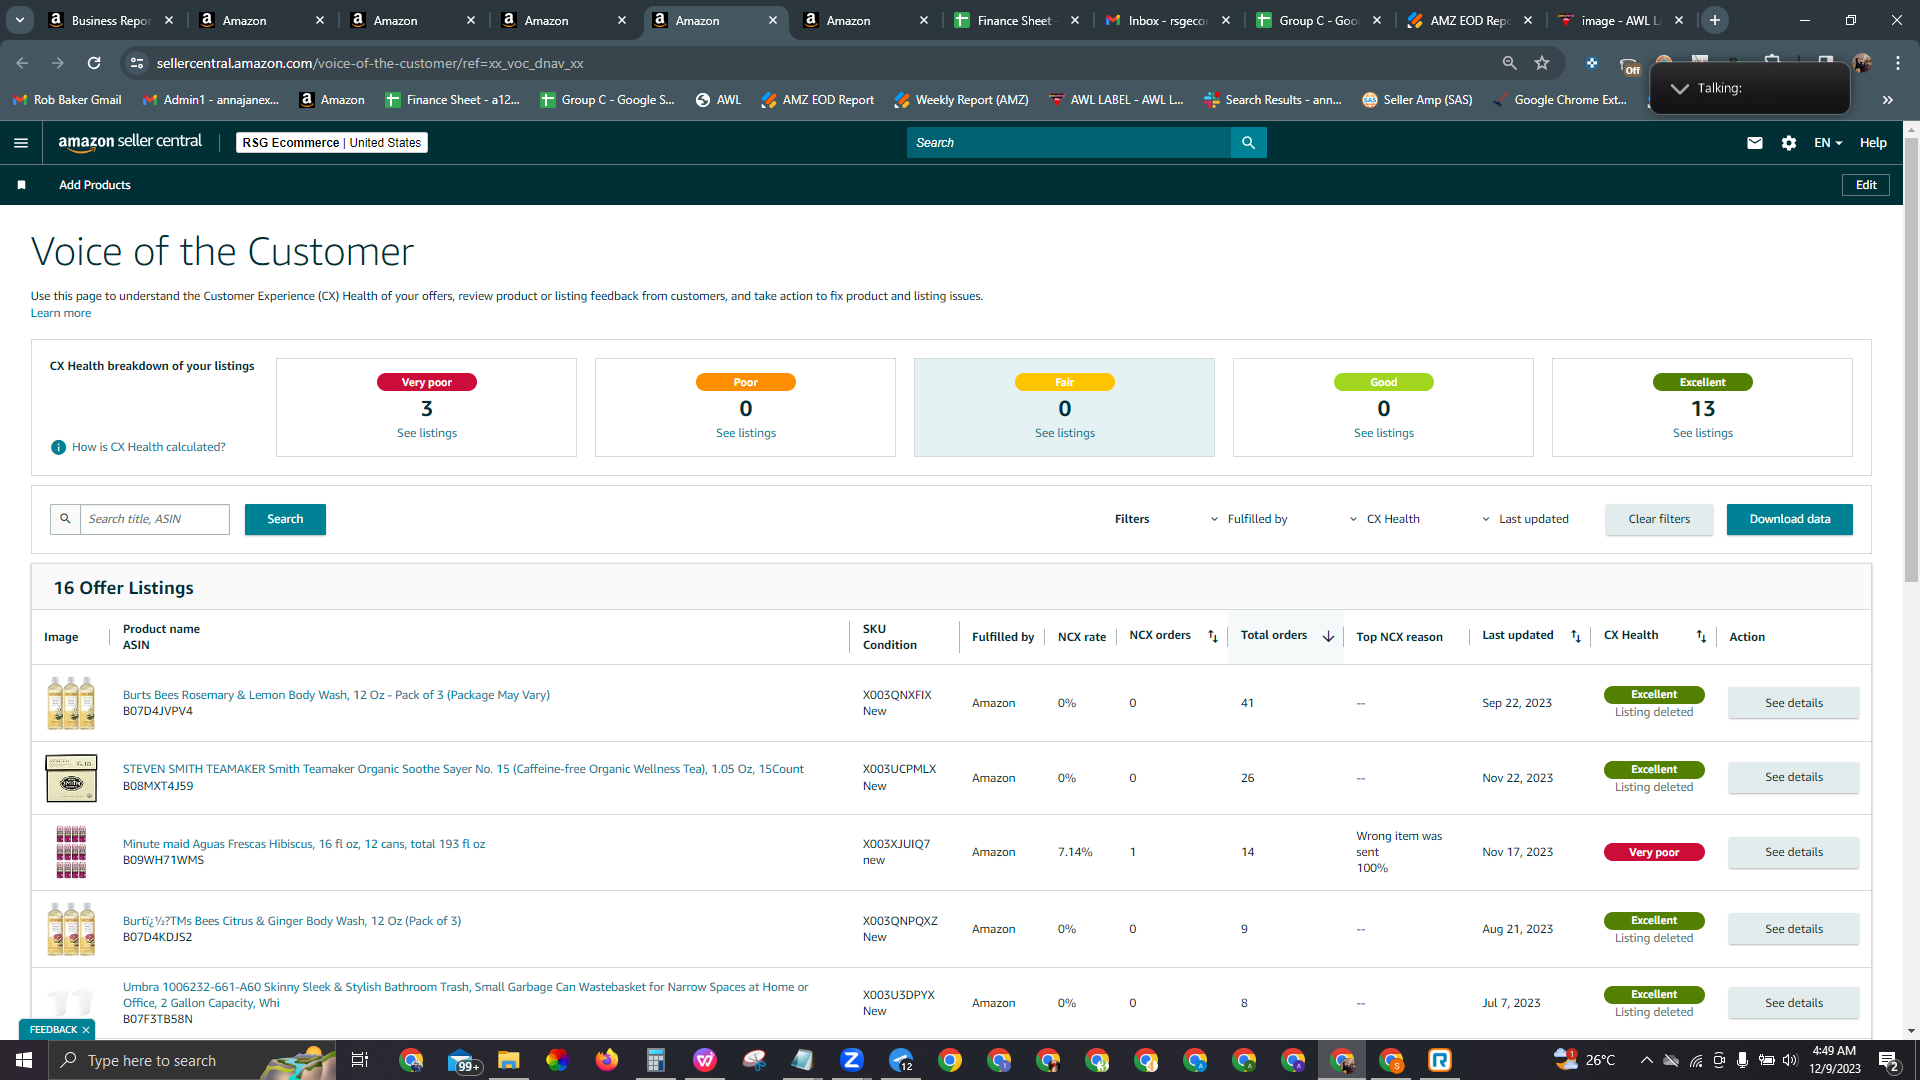Open the Weekly Report (AMZ) bookmark
The width and height of the screenshot is (1920, 1080).
coord(961,100)
